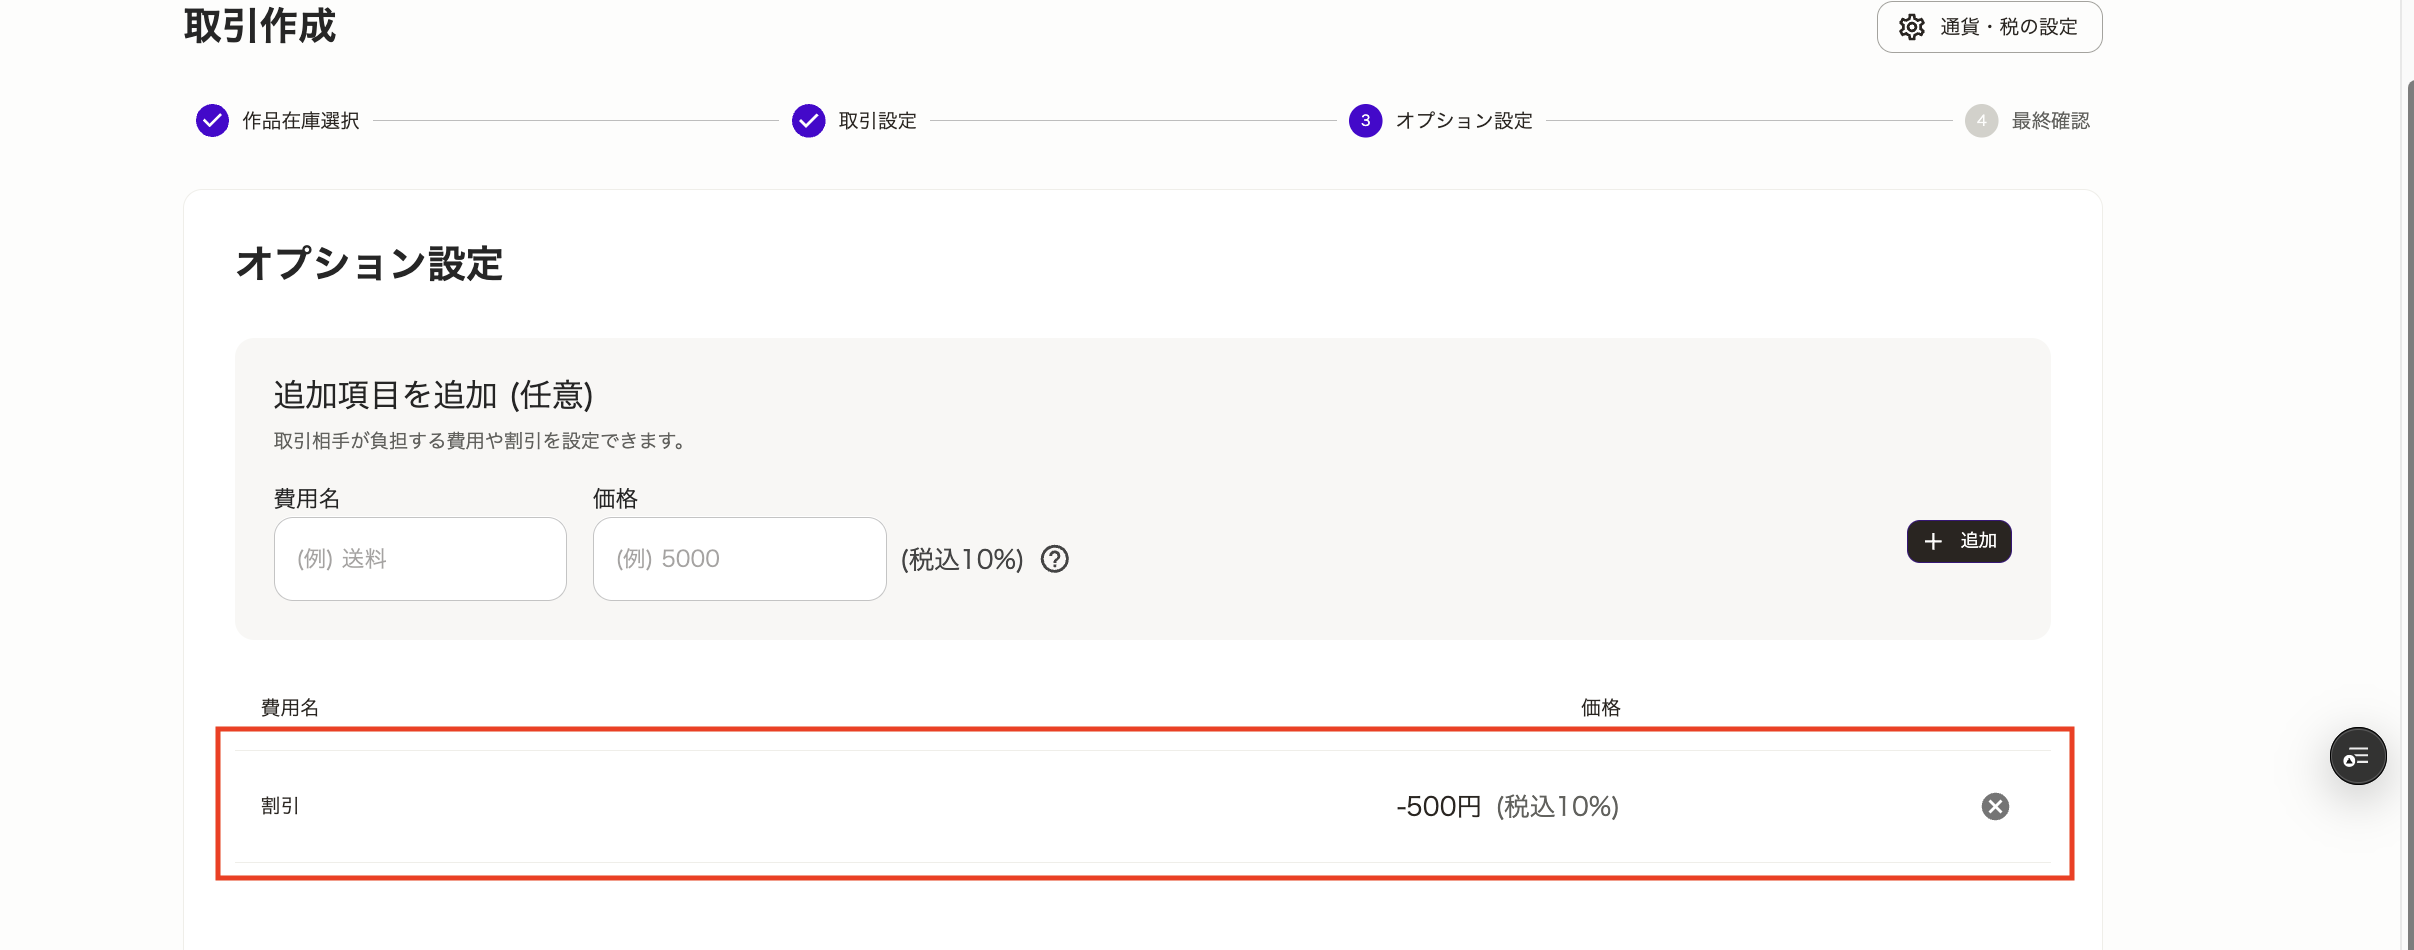Click the (税込10%) label beside price input
Screen dimensions: 2414x950
point(962,559)
